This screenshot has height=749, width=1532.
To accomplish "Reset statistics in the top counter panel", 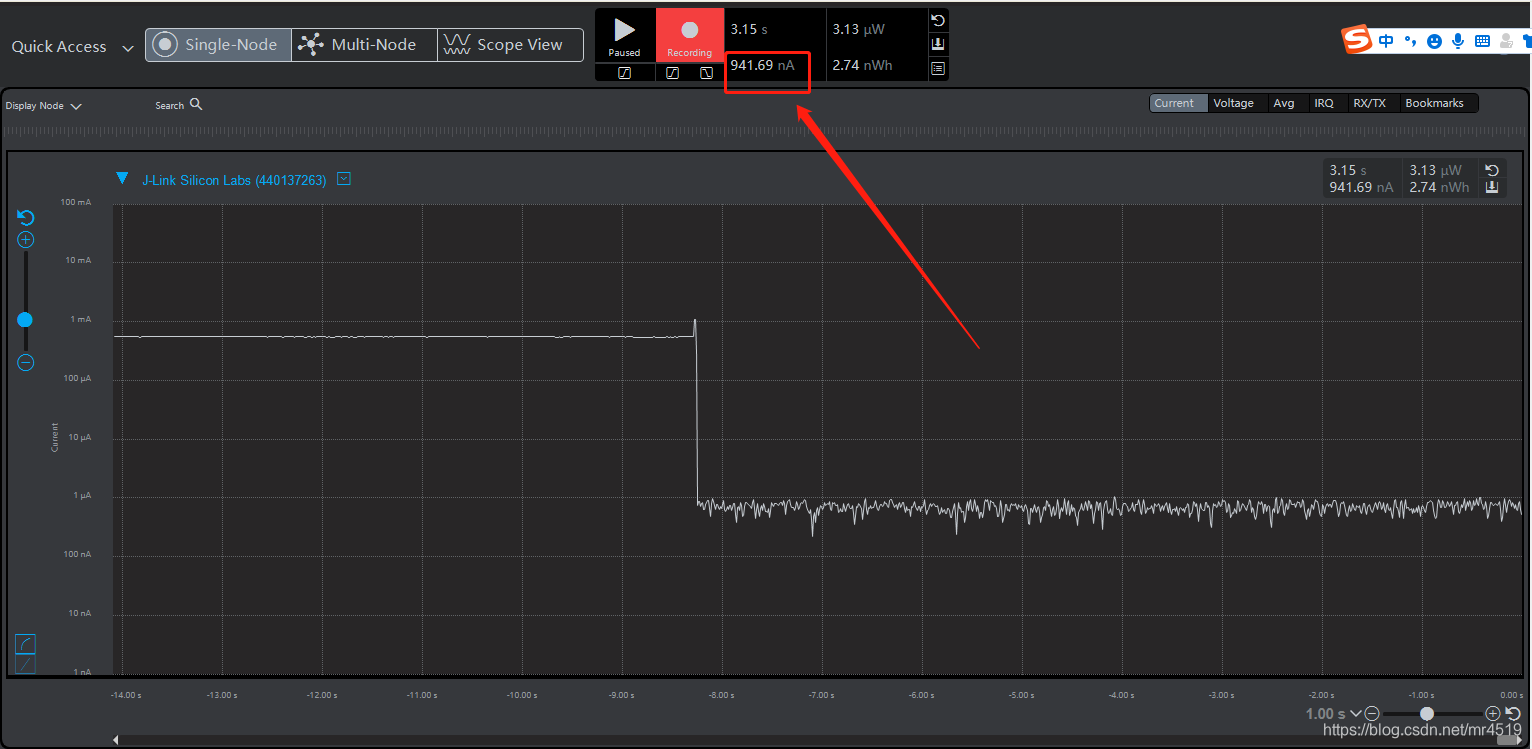I will coord(937,21).
